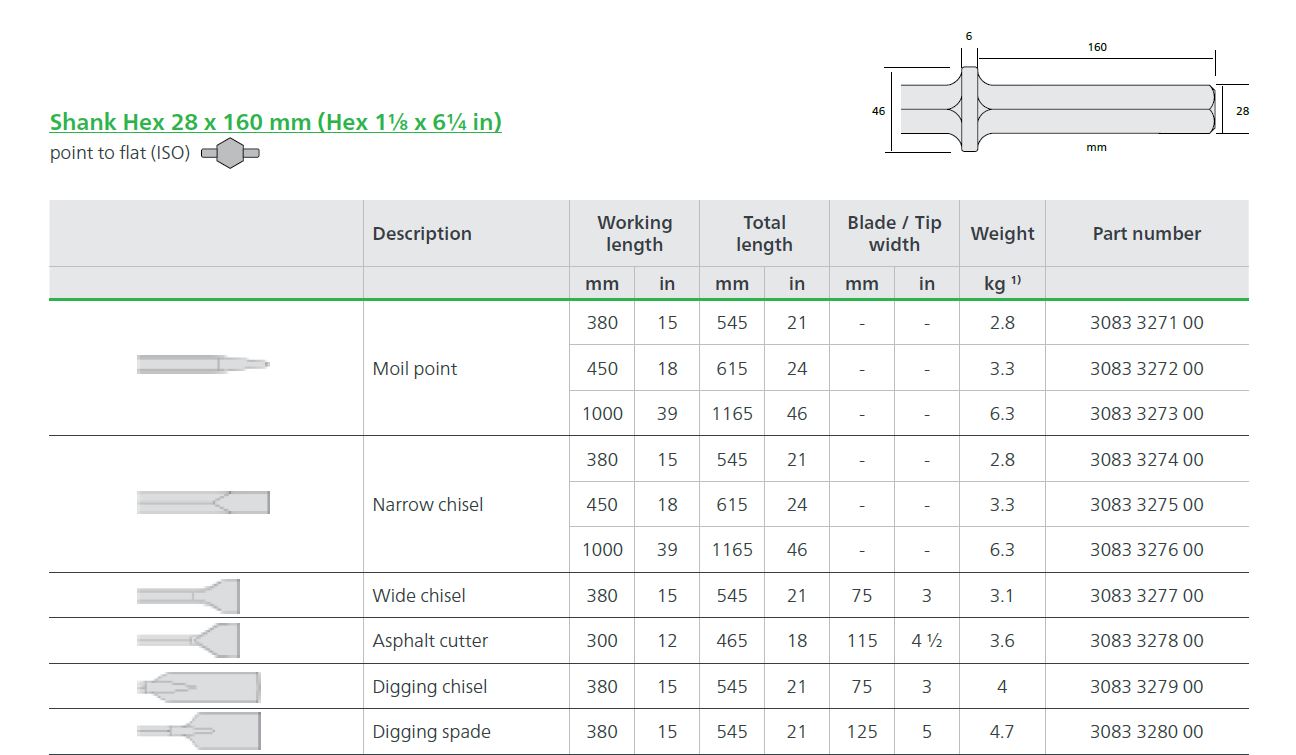This screenshot has height=755, width=1296.
Task: Click the Working length column header
Action: click(634, 233)
